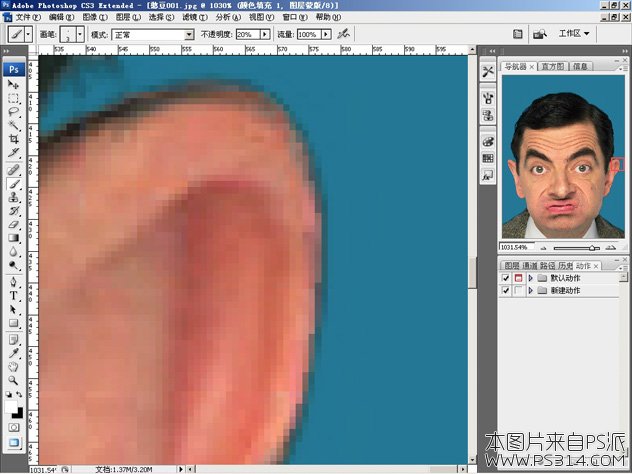
Task: Select the Zoom magnifier tool
Action: coord(14,380)
